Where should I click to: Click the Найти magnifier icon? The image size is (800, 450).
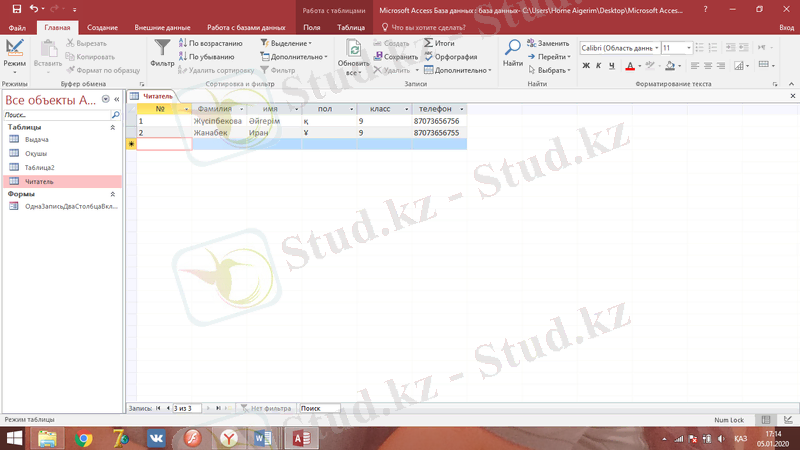(x=512, y=49)
